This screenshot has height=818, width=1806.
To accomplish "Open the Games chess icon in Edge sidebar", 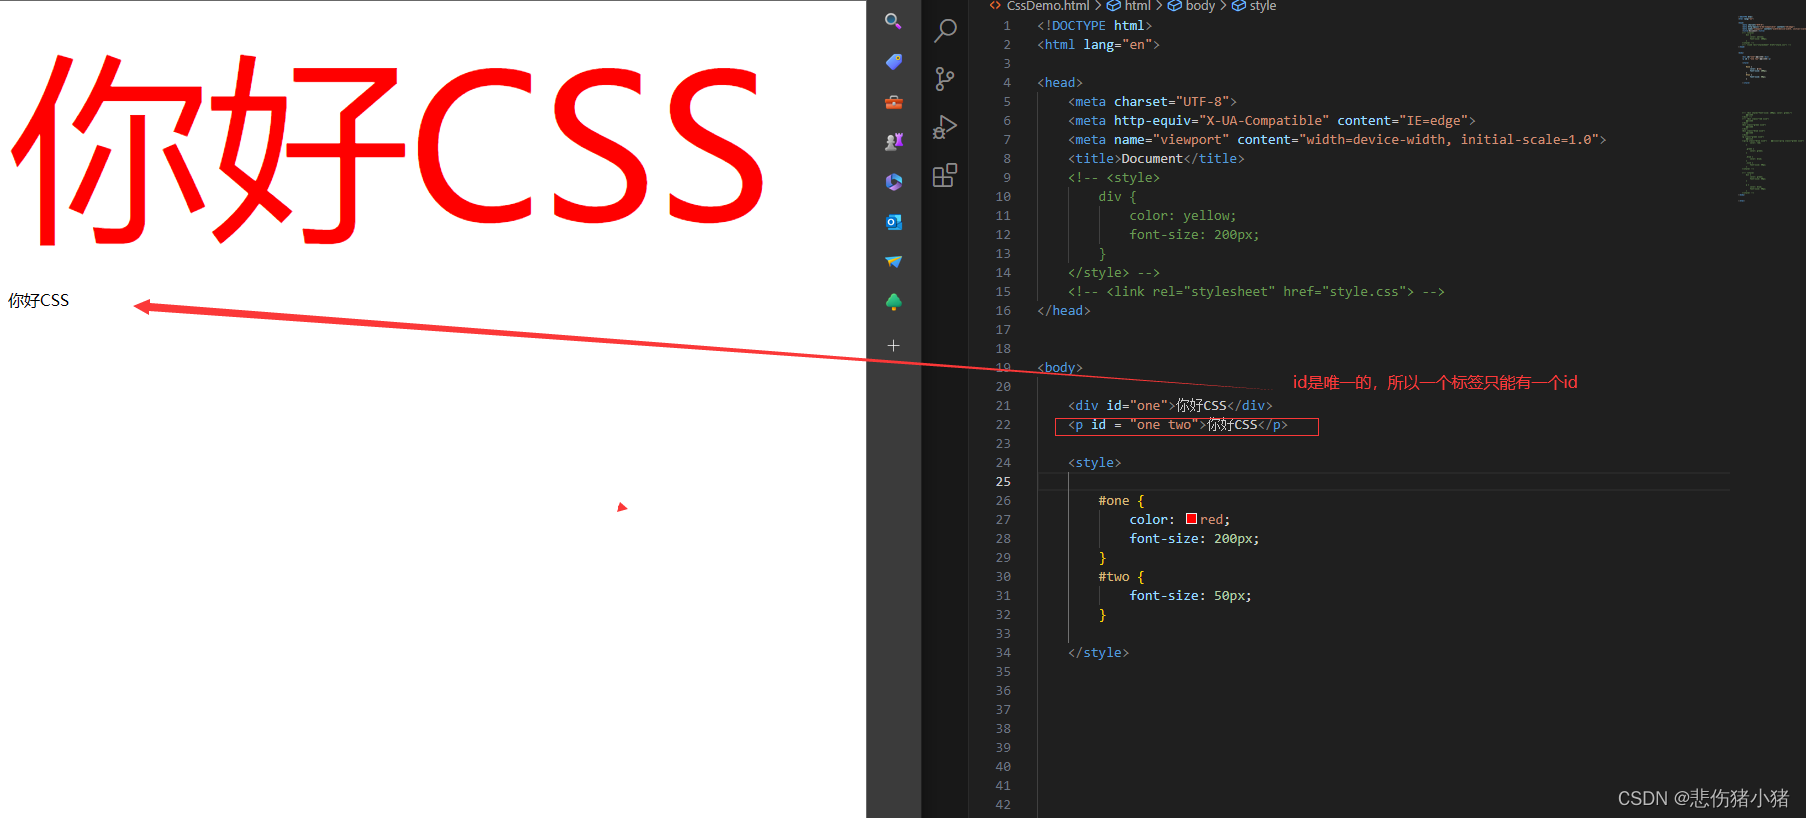I will 893,141.
